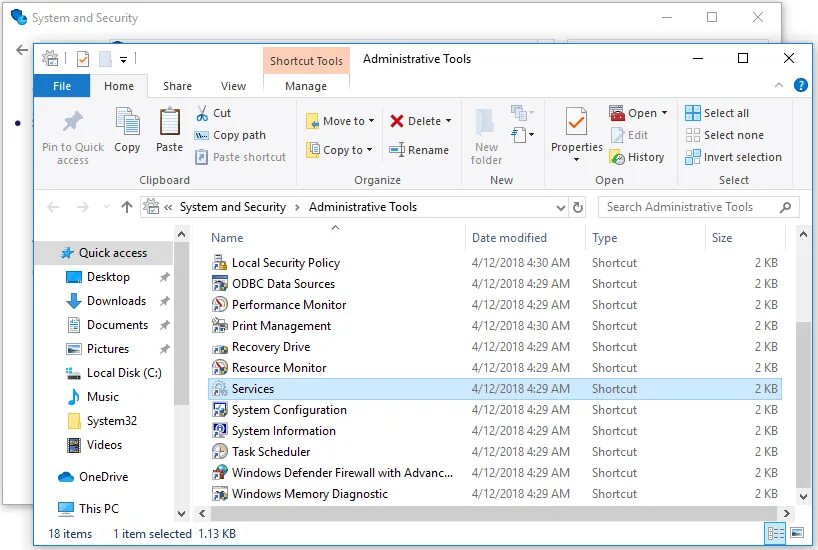This screenshot has height=550, width=818.
Task: Open the Manage tab under Shortcut Tools
Action: (x=306, y=86)
